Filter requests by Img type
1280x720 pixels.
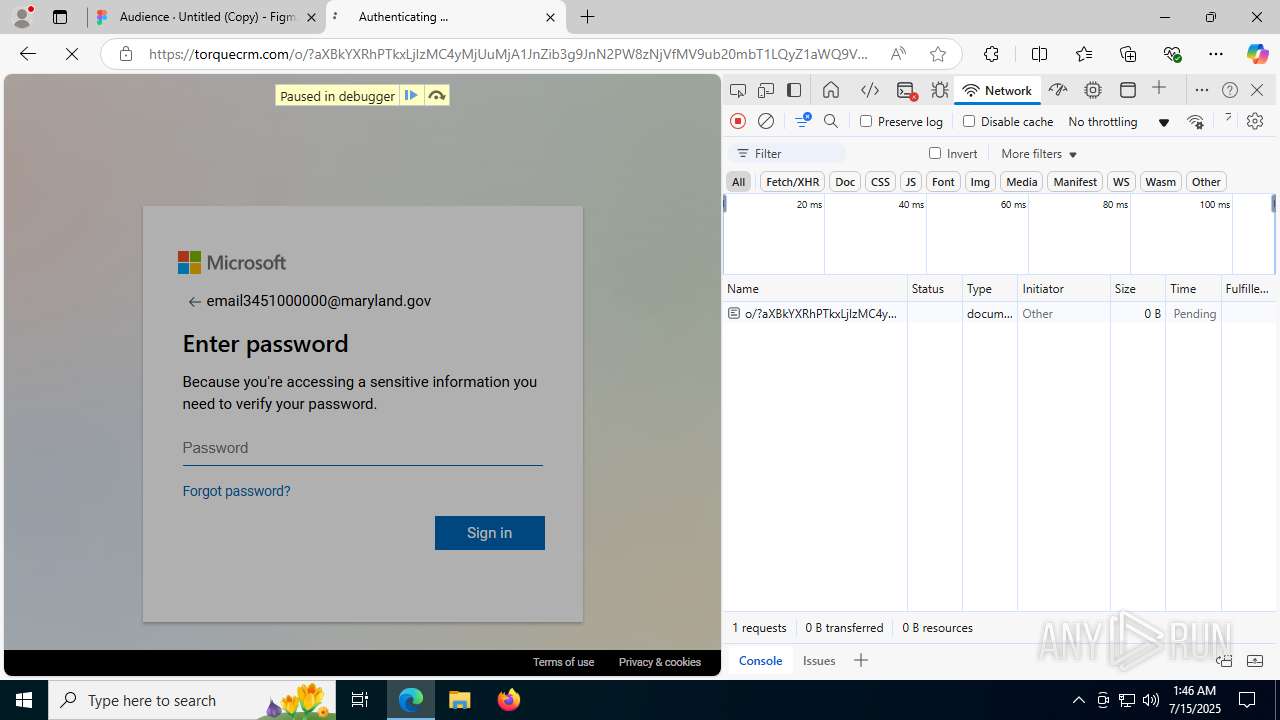tap(980, 182)
